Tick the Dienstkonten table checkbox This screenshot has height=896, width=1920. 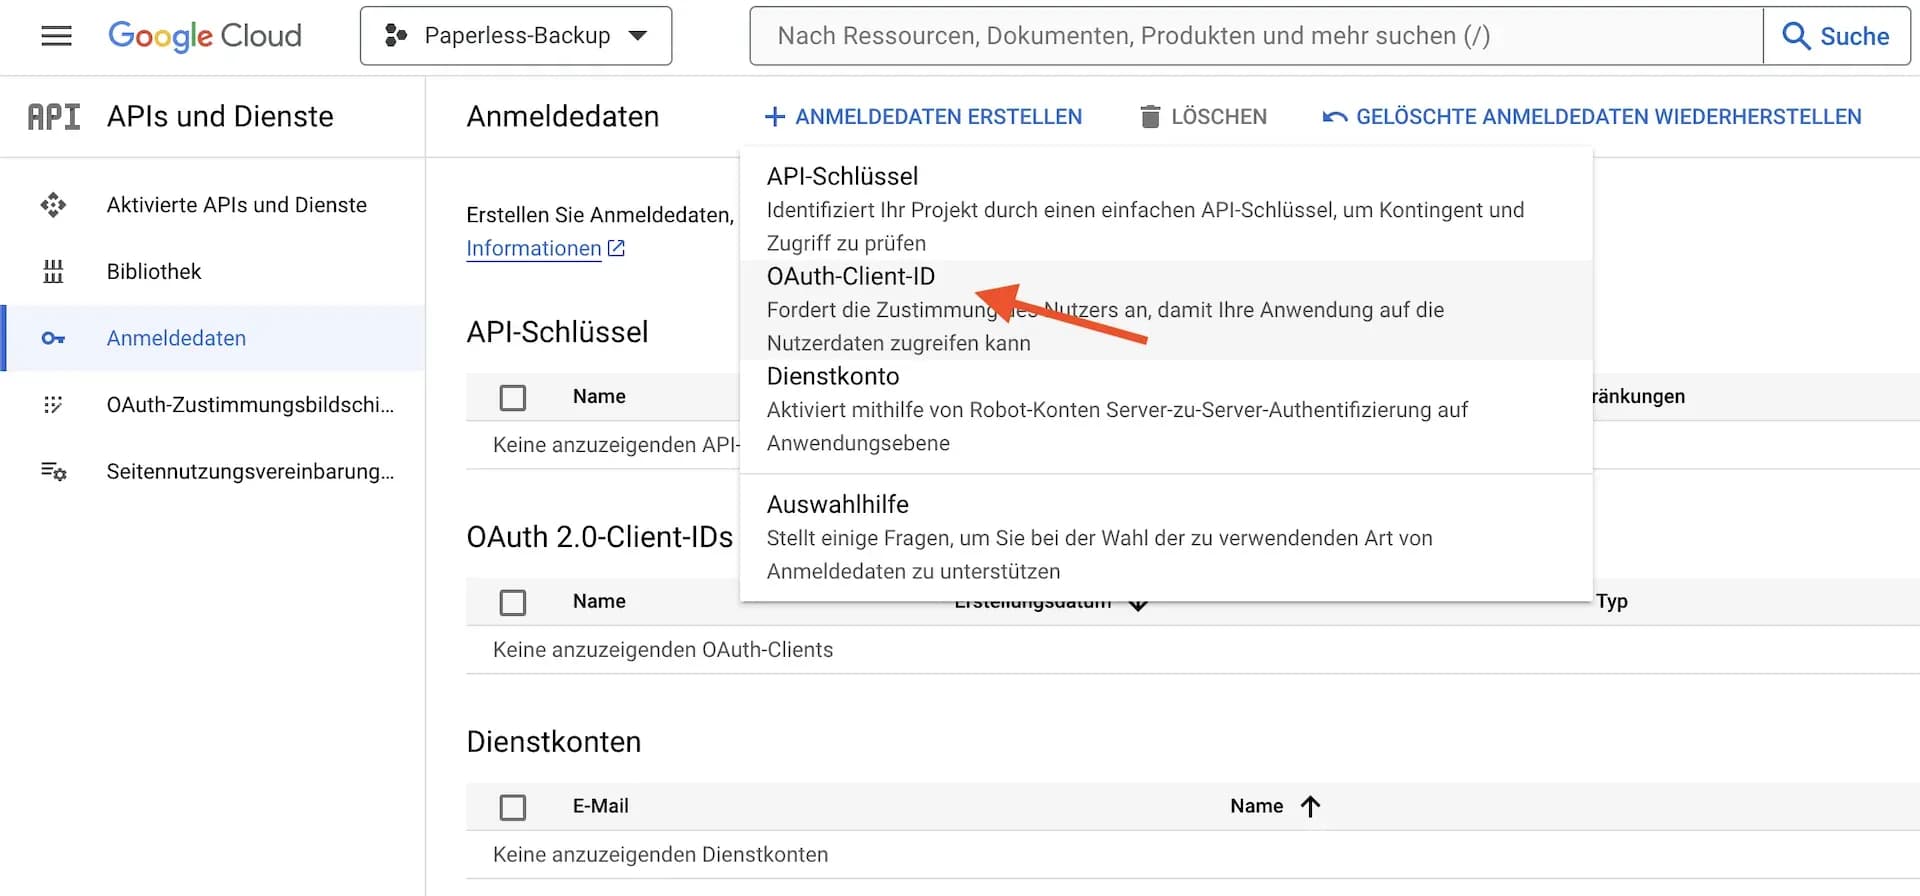(x=513, y=808)
